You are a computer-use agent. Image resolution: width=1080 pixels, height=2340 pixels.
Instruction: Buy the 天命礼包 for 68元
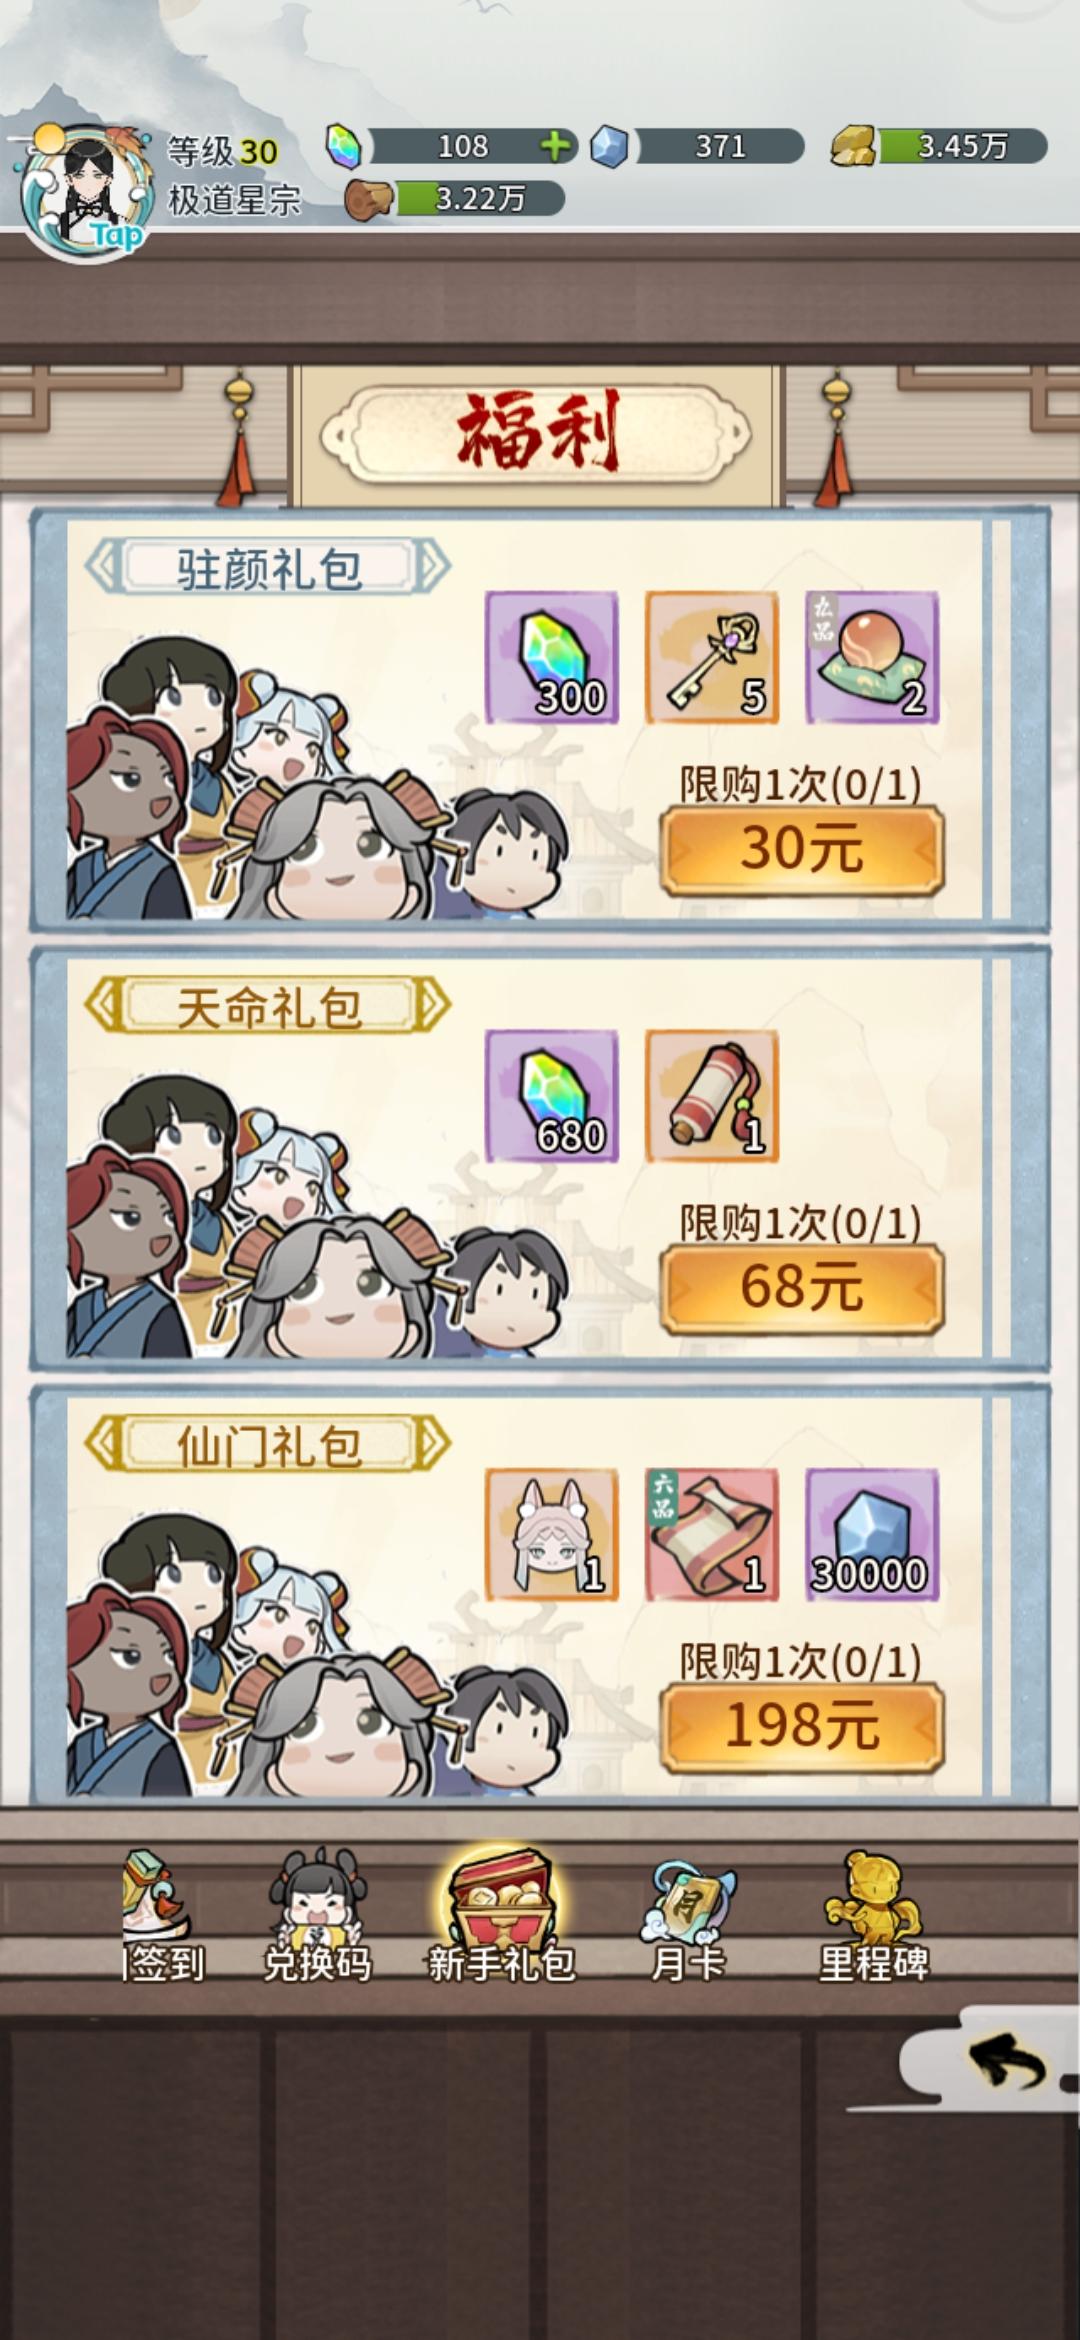(802, 1288)
